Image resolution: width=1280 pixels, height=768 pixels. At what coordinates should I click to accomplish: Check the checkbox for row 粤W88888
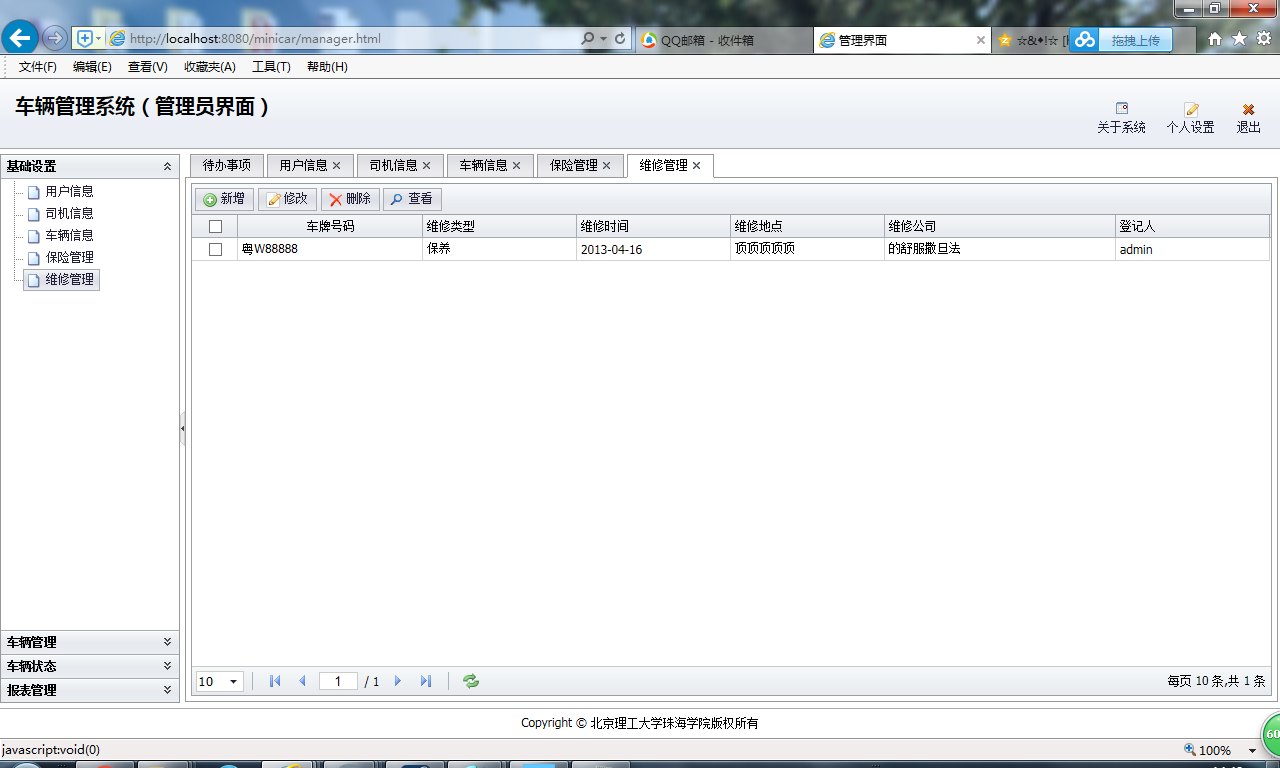pyautogui.click(x=215, y=249)
